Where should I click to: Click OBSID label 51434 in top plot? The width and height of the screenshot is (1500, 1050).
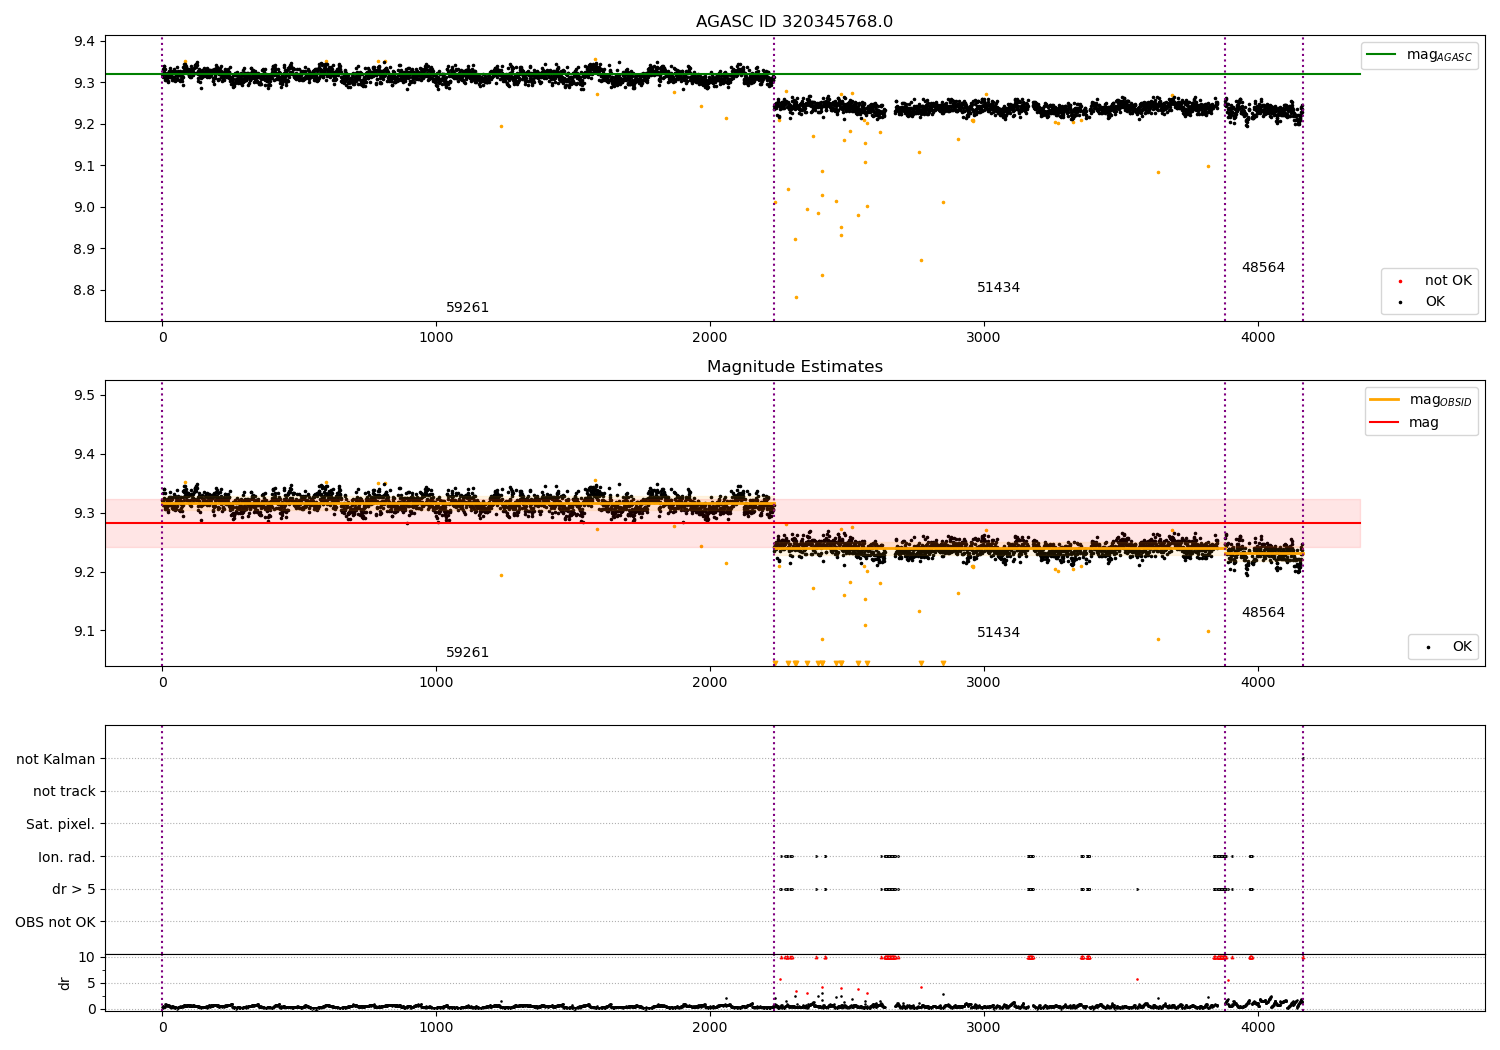pos(998,288)
